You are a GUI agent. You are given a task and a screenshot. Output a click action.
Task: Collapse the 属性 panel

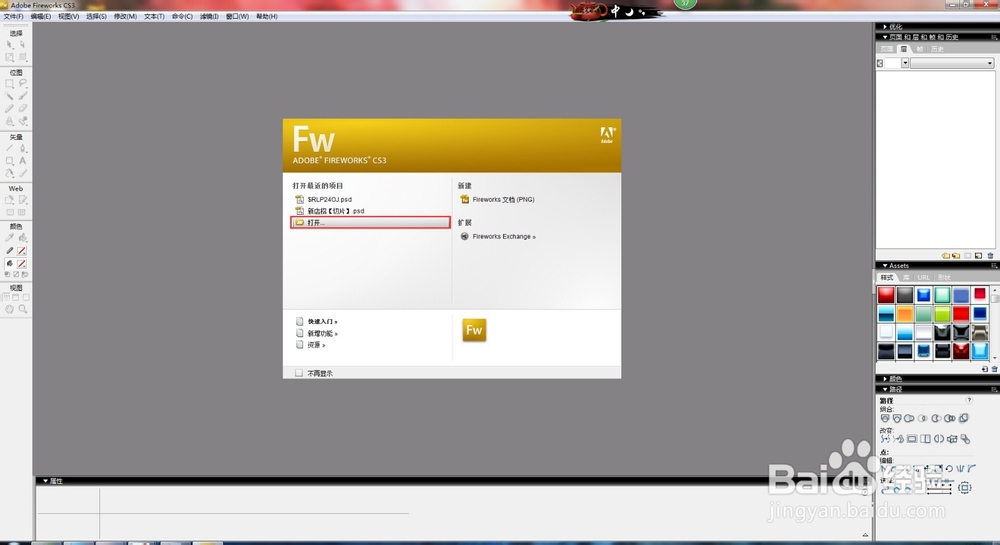point(46,481)
